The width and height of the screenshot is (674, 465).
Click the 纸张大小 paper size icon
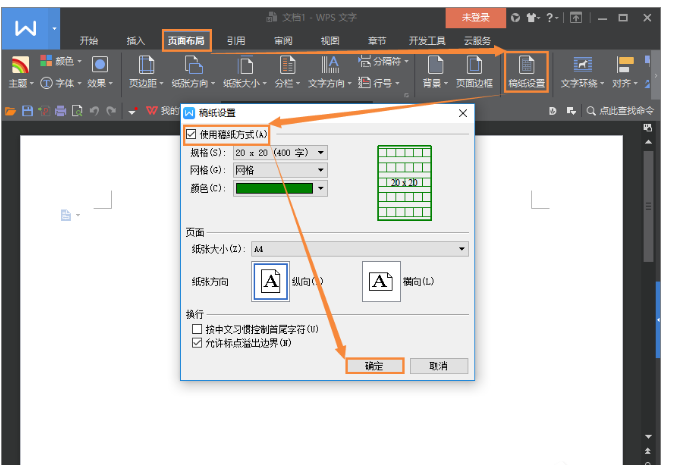coord(245,65)
